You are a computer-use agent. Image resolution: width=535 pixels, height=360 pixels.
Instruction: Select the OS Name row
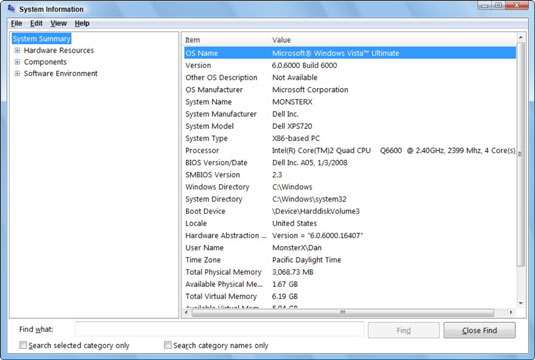coord(350,53)
